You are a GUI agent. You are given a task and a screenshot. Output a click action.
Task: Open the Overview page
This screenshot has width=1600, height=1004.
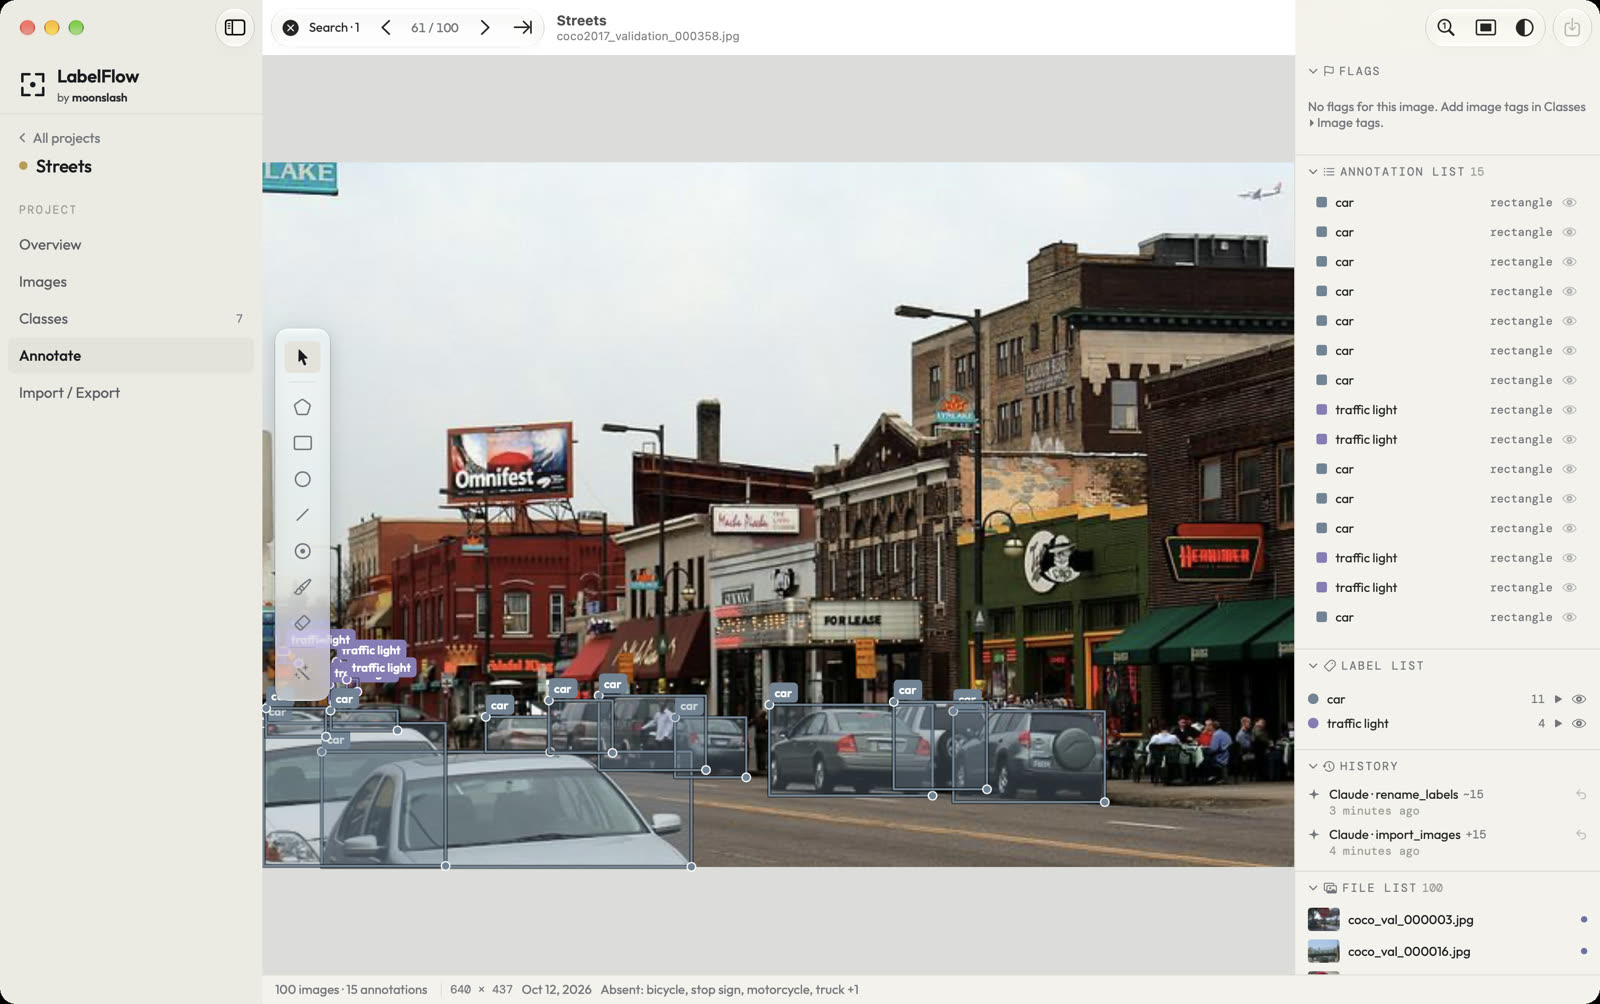pyautogui.click(x=131, y=245)
